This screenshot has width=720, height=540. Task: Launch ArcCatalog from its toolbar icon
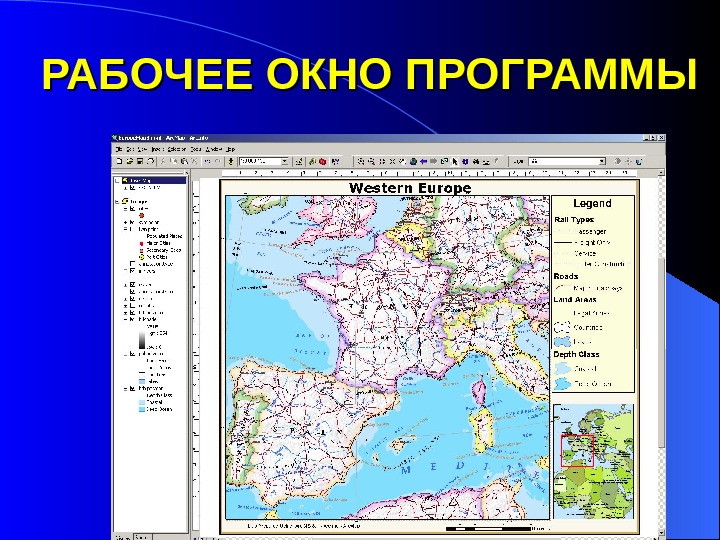click(x=313, y=161)
